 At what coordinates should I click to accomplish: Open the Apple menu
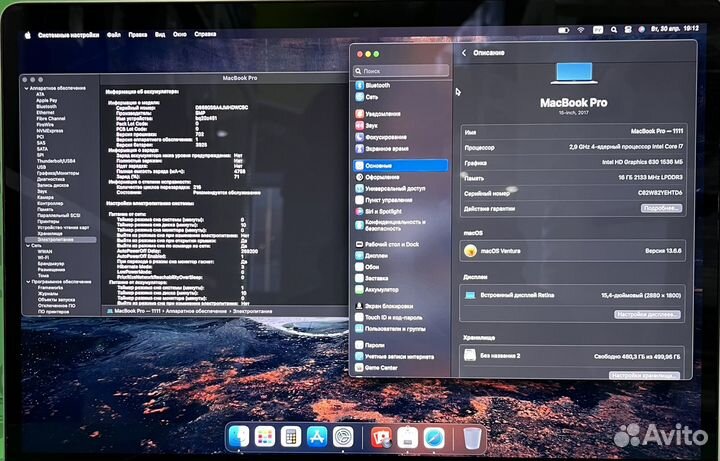28,35
